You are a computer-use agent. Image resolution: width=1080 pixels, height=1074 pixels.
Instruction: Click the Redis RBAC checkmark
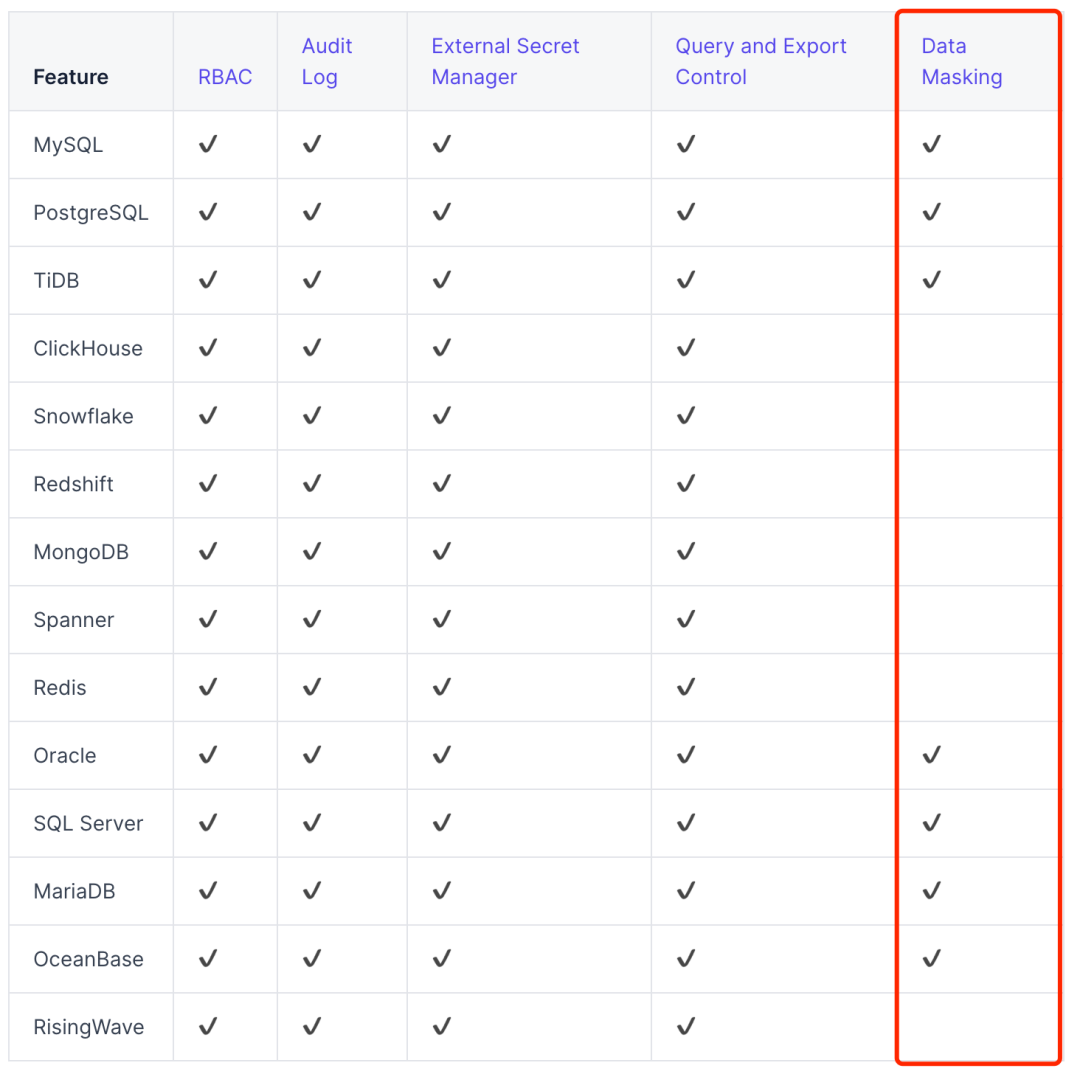click(208, 687)
